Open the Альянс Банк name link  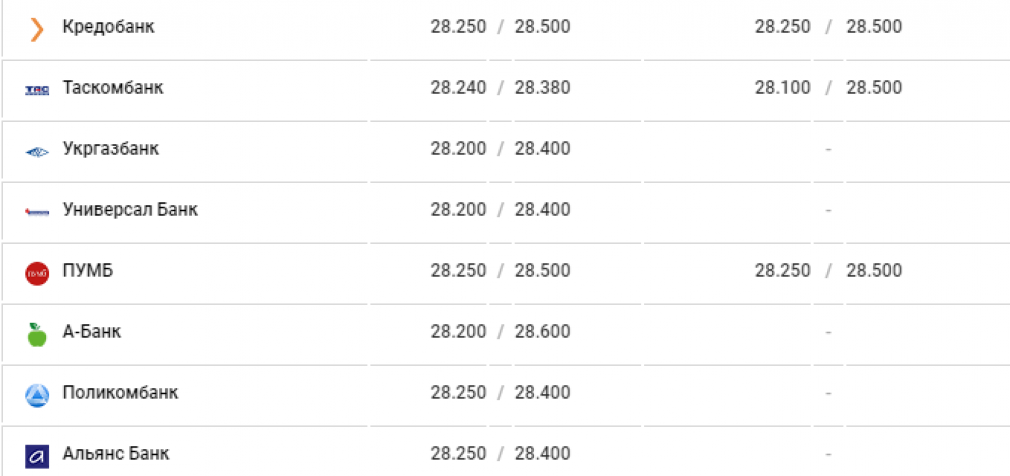116,453
